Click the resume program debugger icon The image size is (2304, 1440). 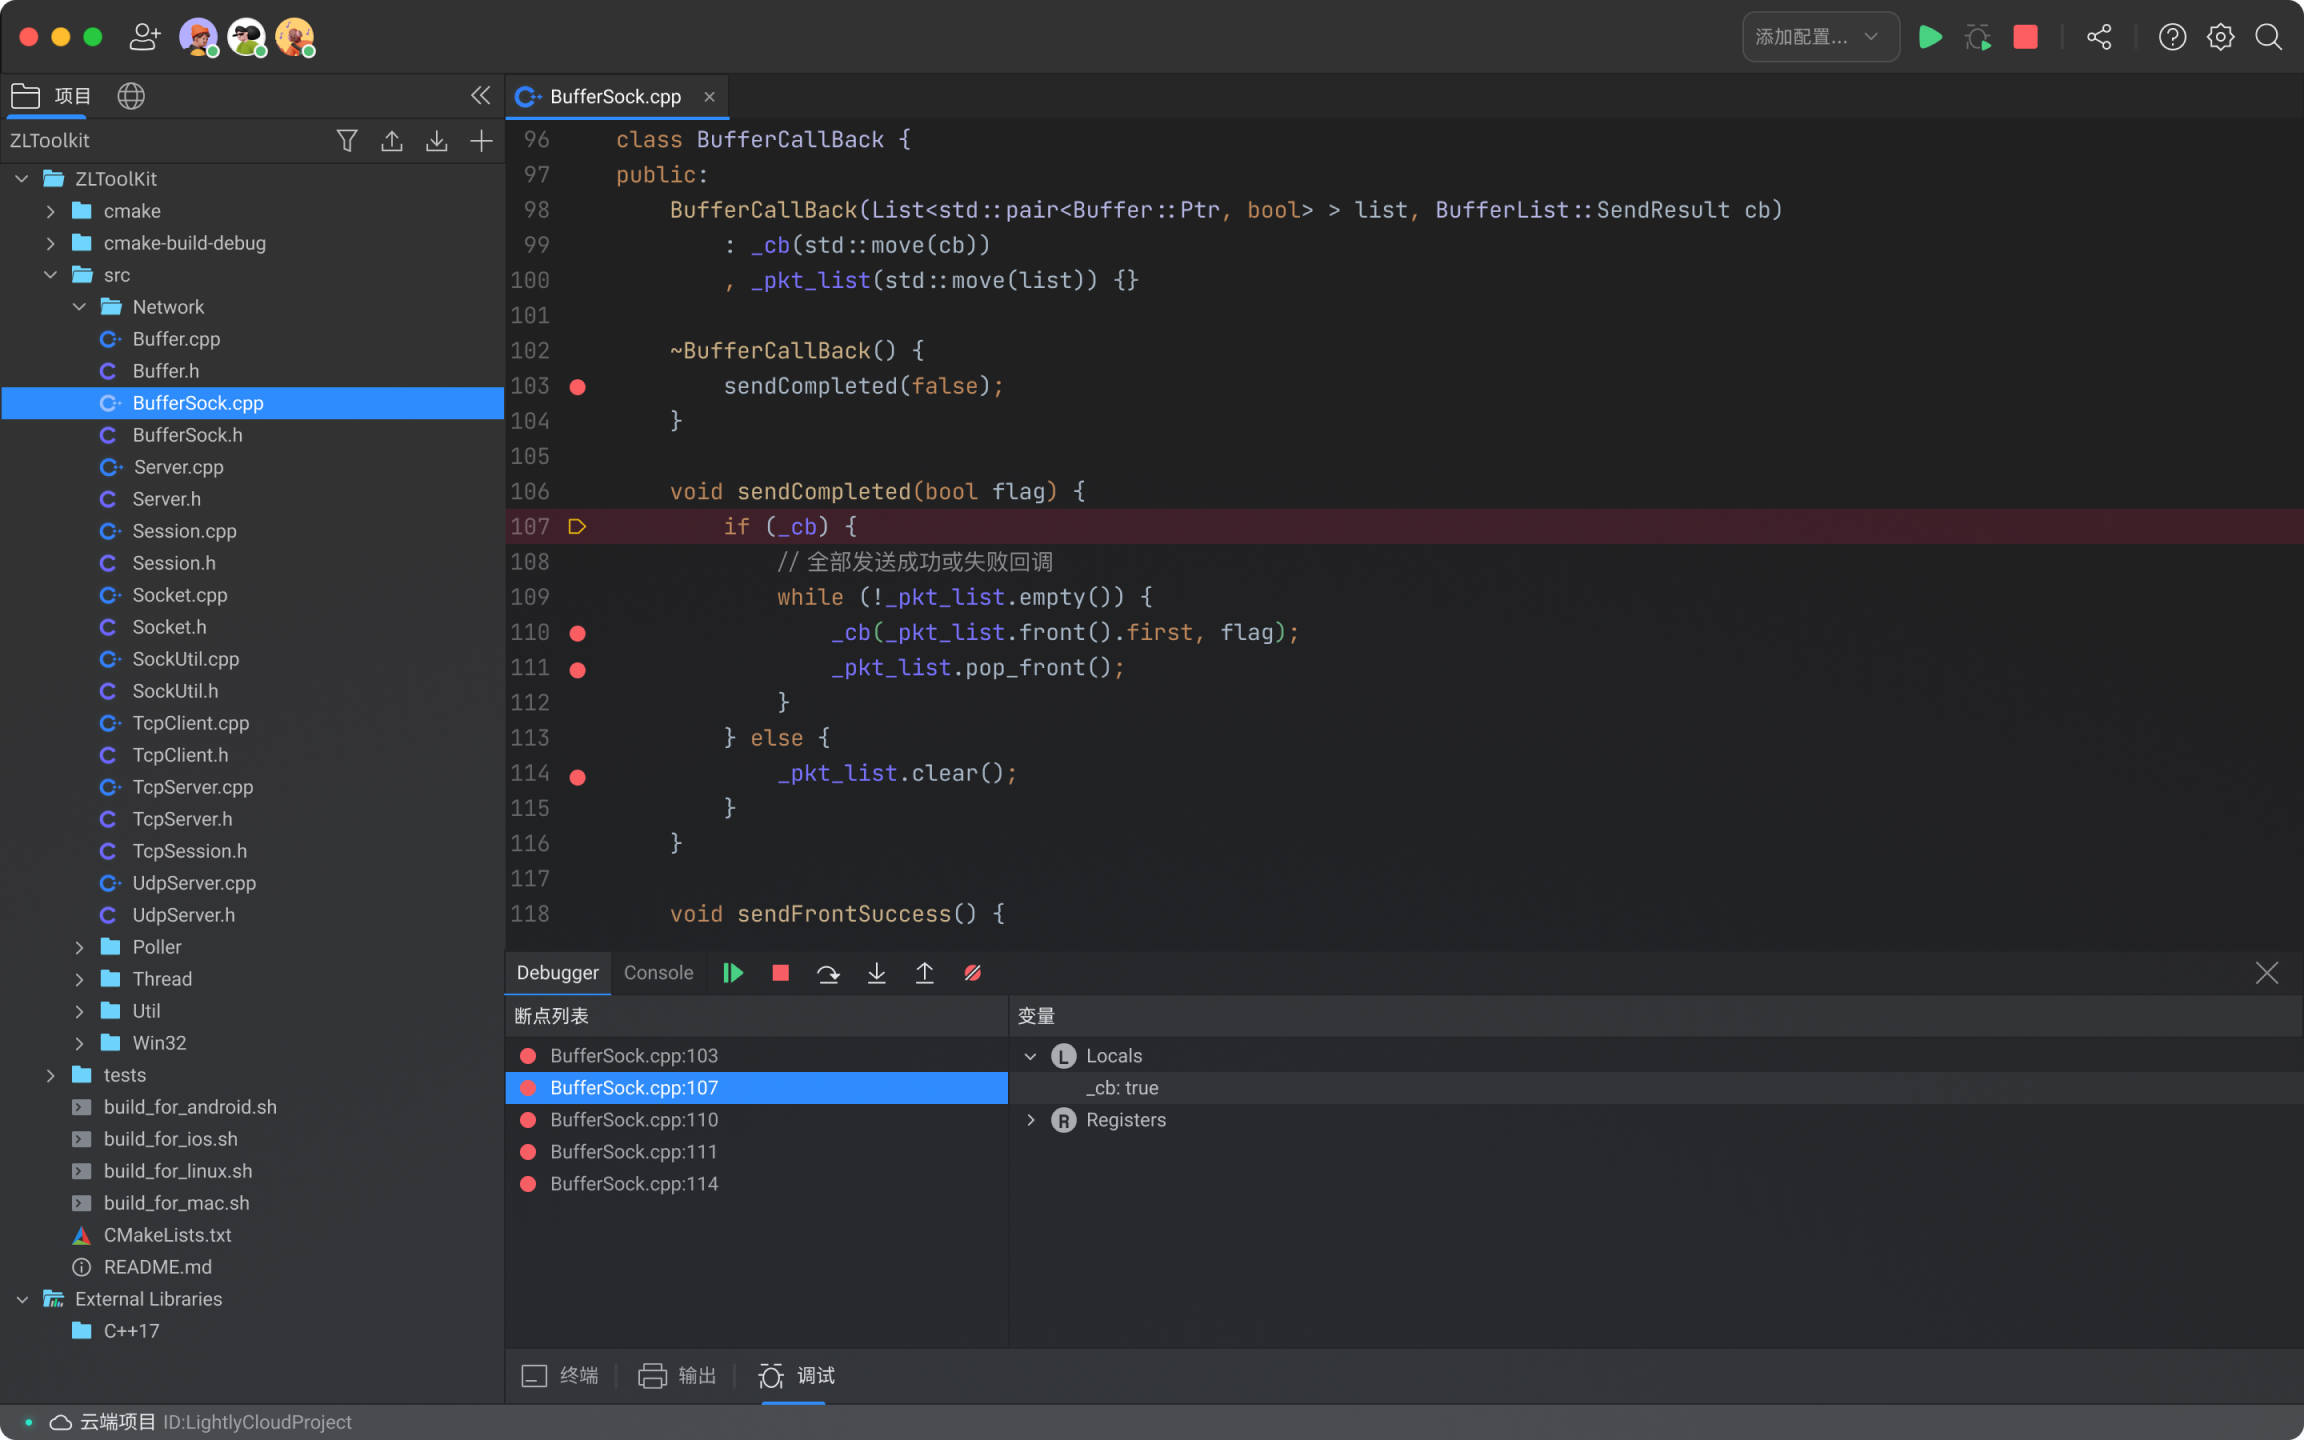click(733, 973)
